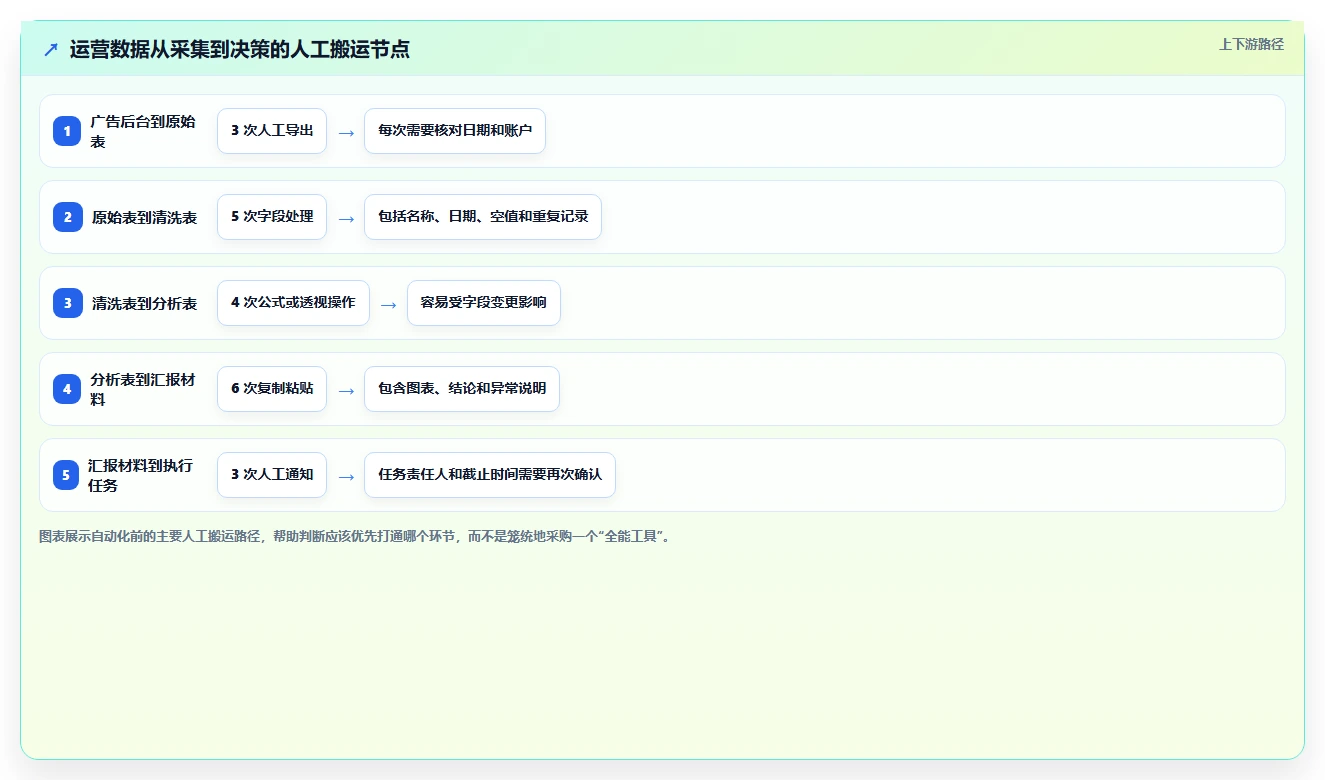This screenshot has width=1325, height=780.
Task: Select the 清洗表到分析表 step label
Action: coord(144,304)
